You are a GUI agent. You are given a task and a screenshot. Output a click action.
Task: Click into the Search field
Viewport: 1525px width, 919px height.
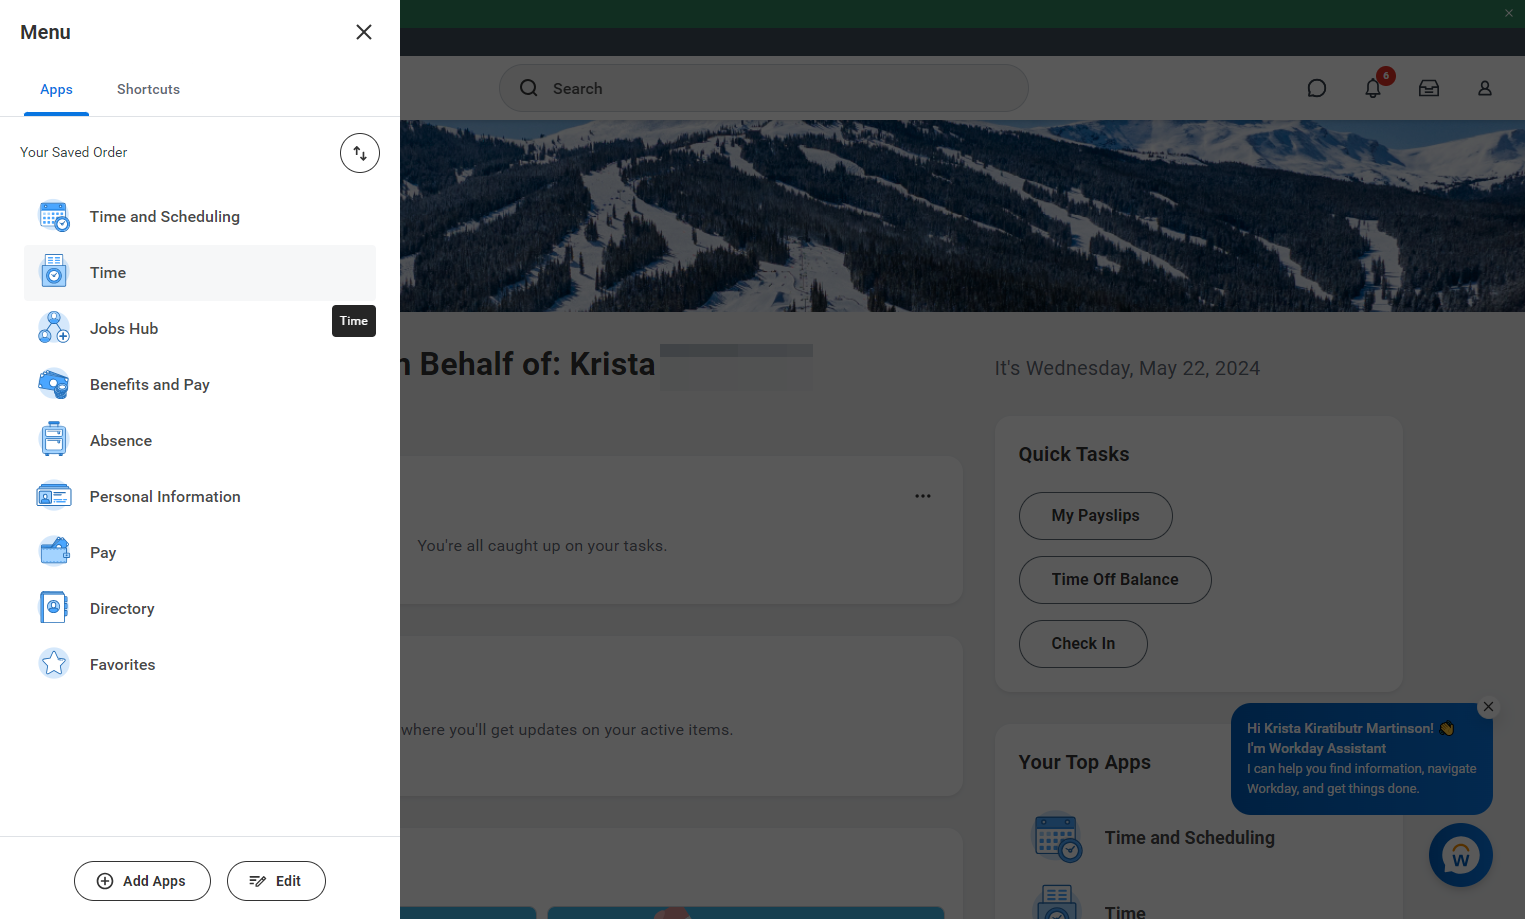pos(764,88)
